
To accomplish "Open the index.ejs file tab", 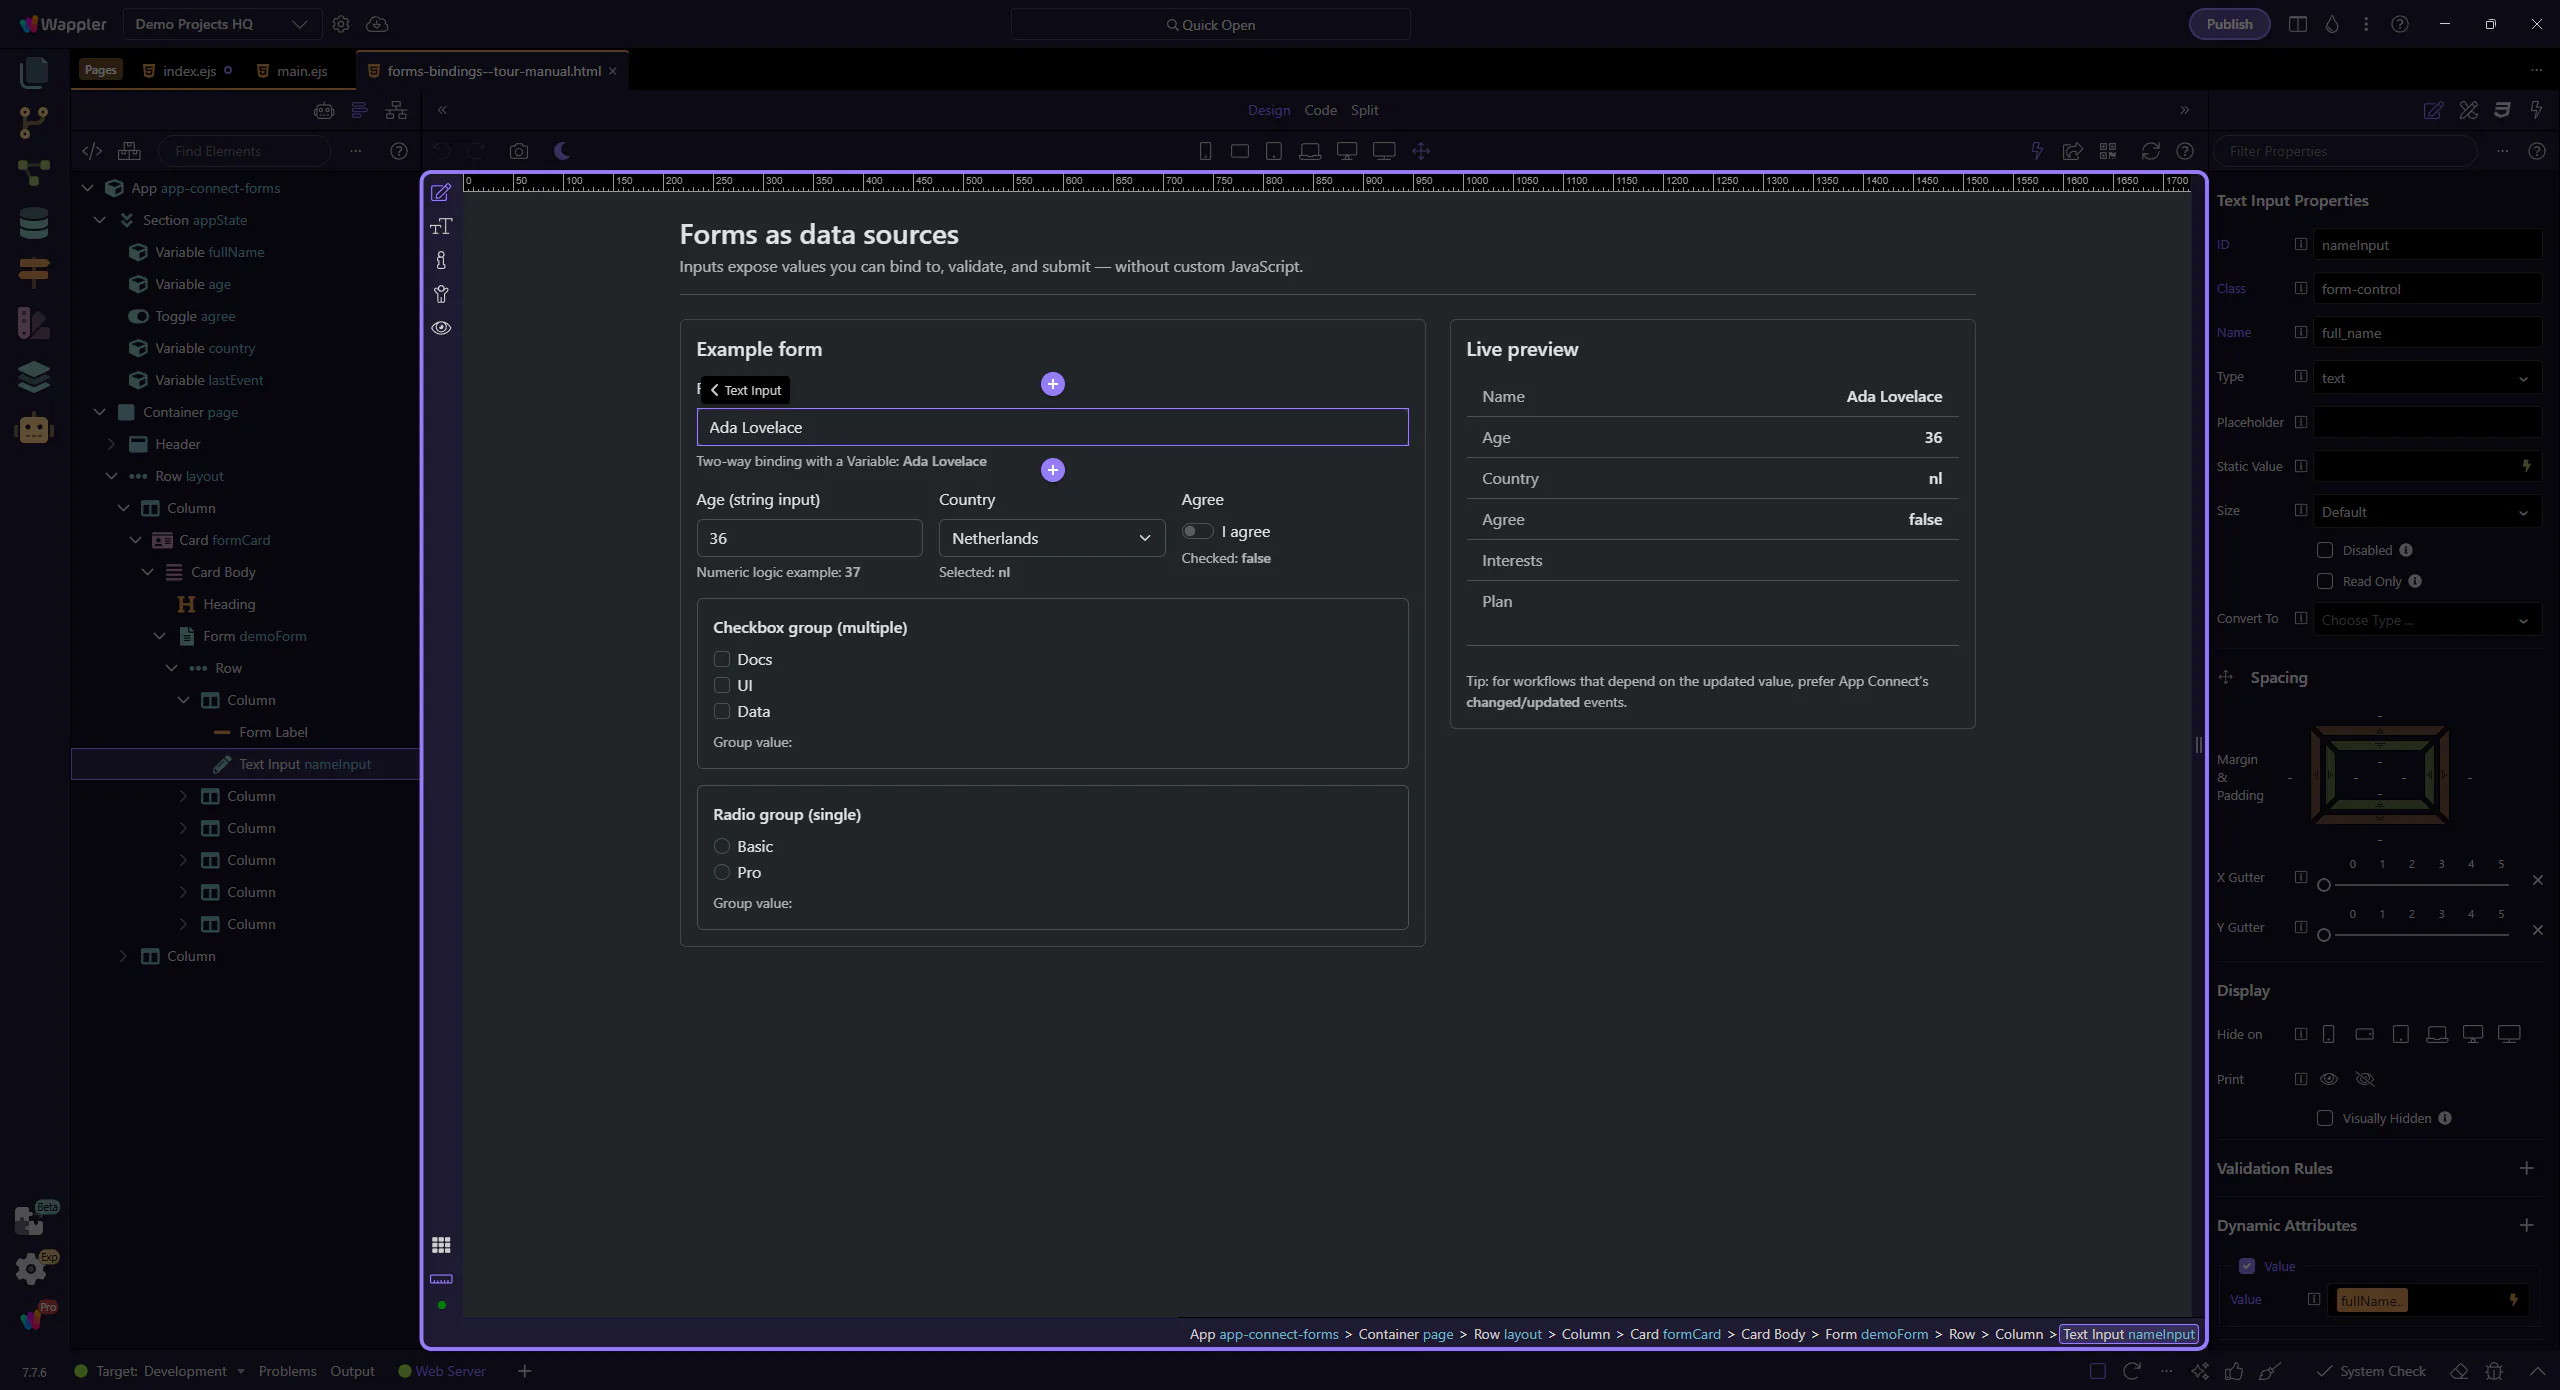I will (189, 71).
